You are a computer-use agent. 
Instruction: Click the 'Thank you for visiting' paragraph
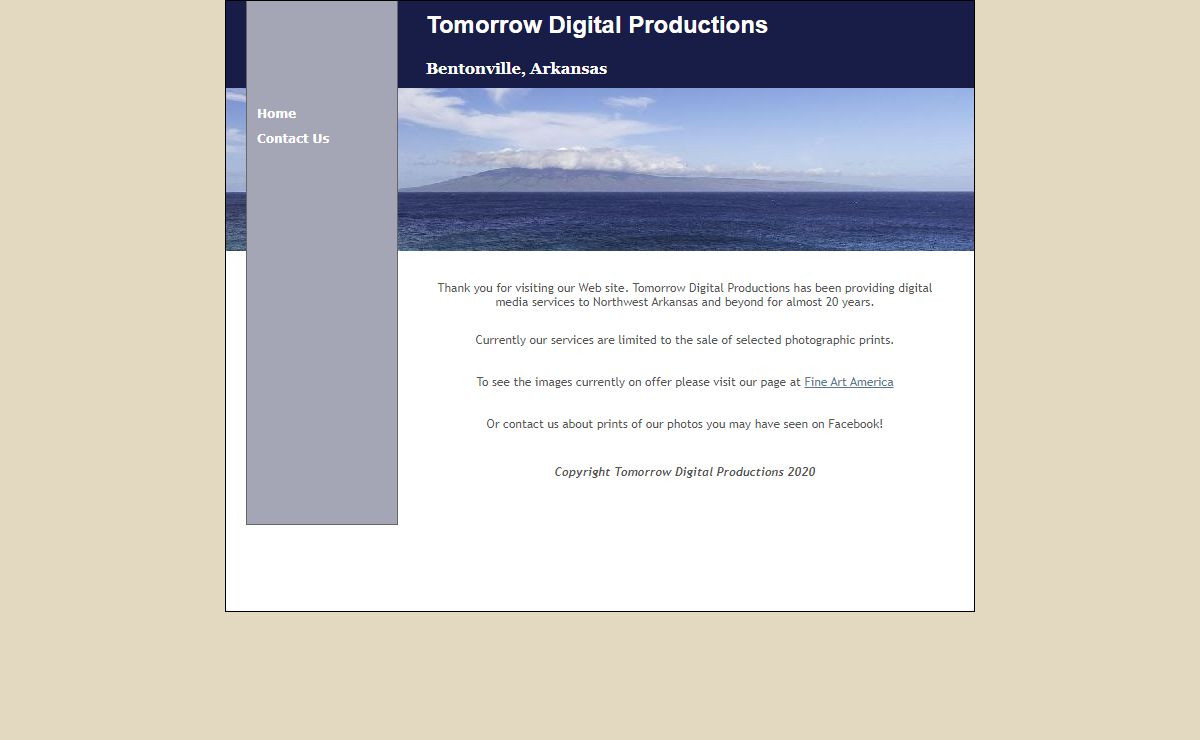[x=685, y=295]
